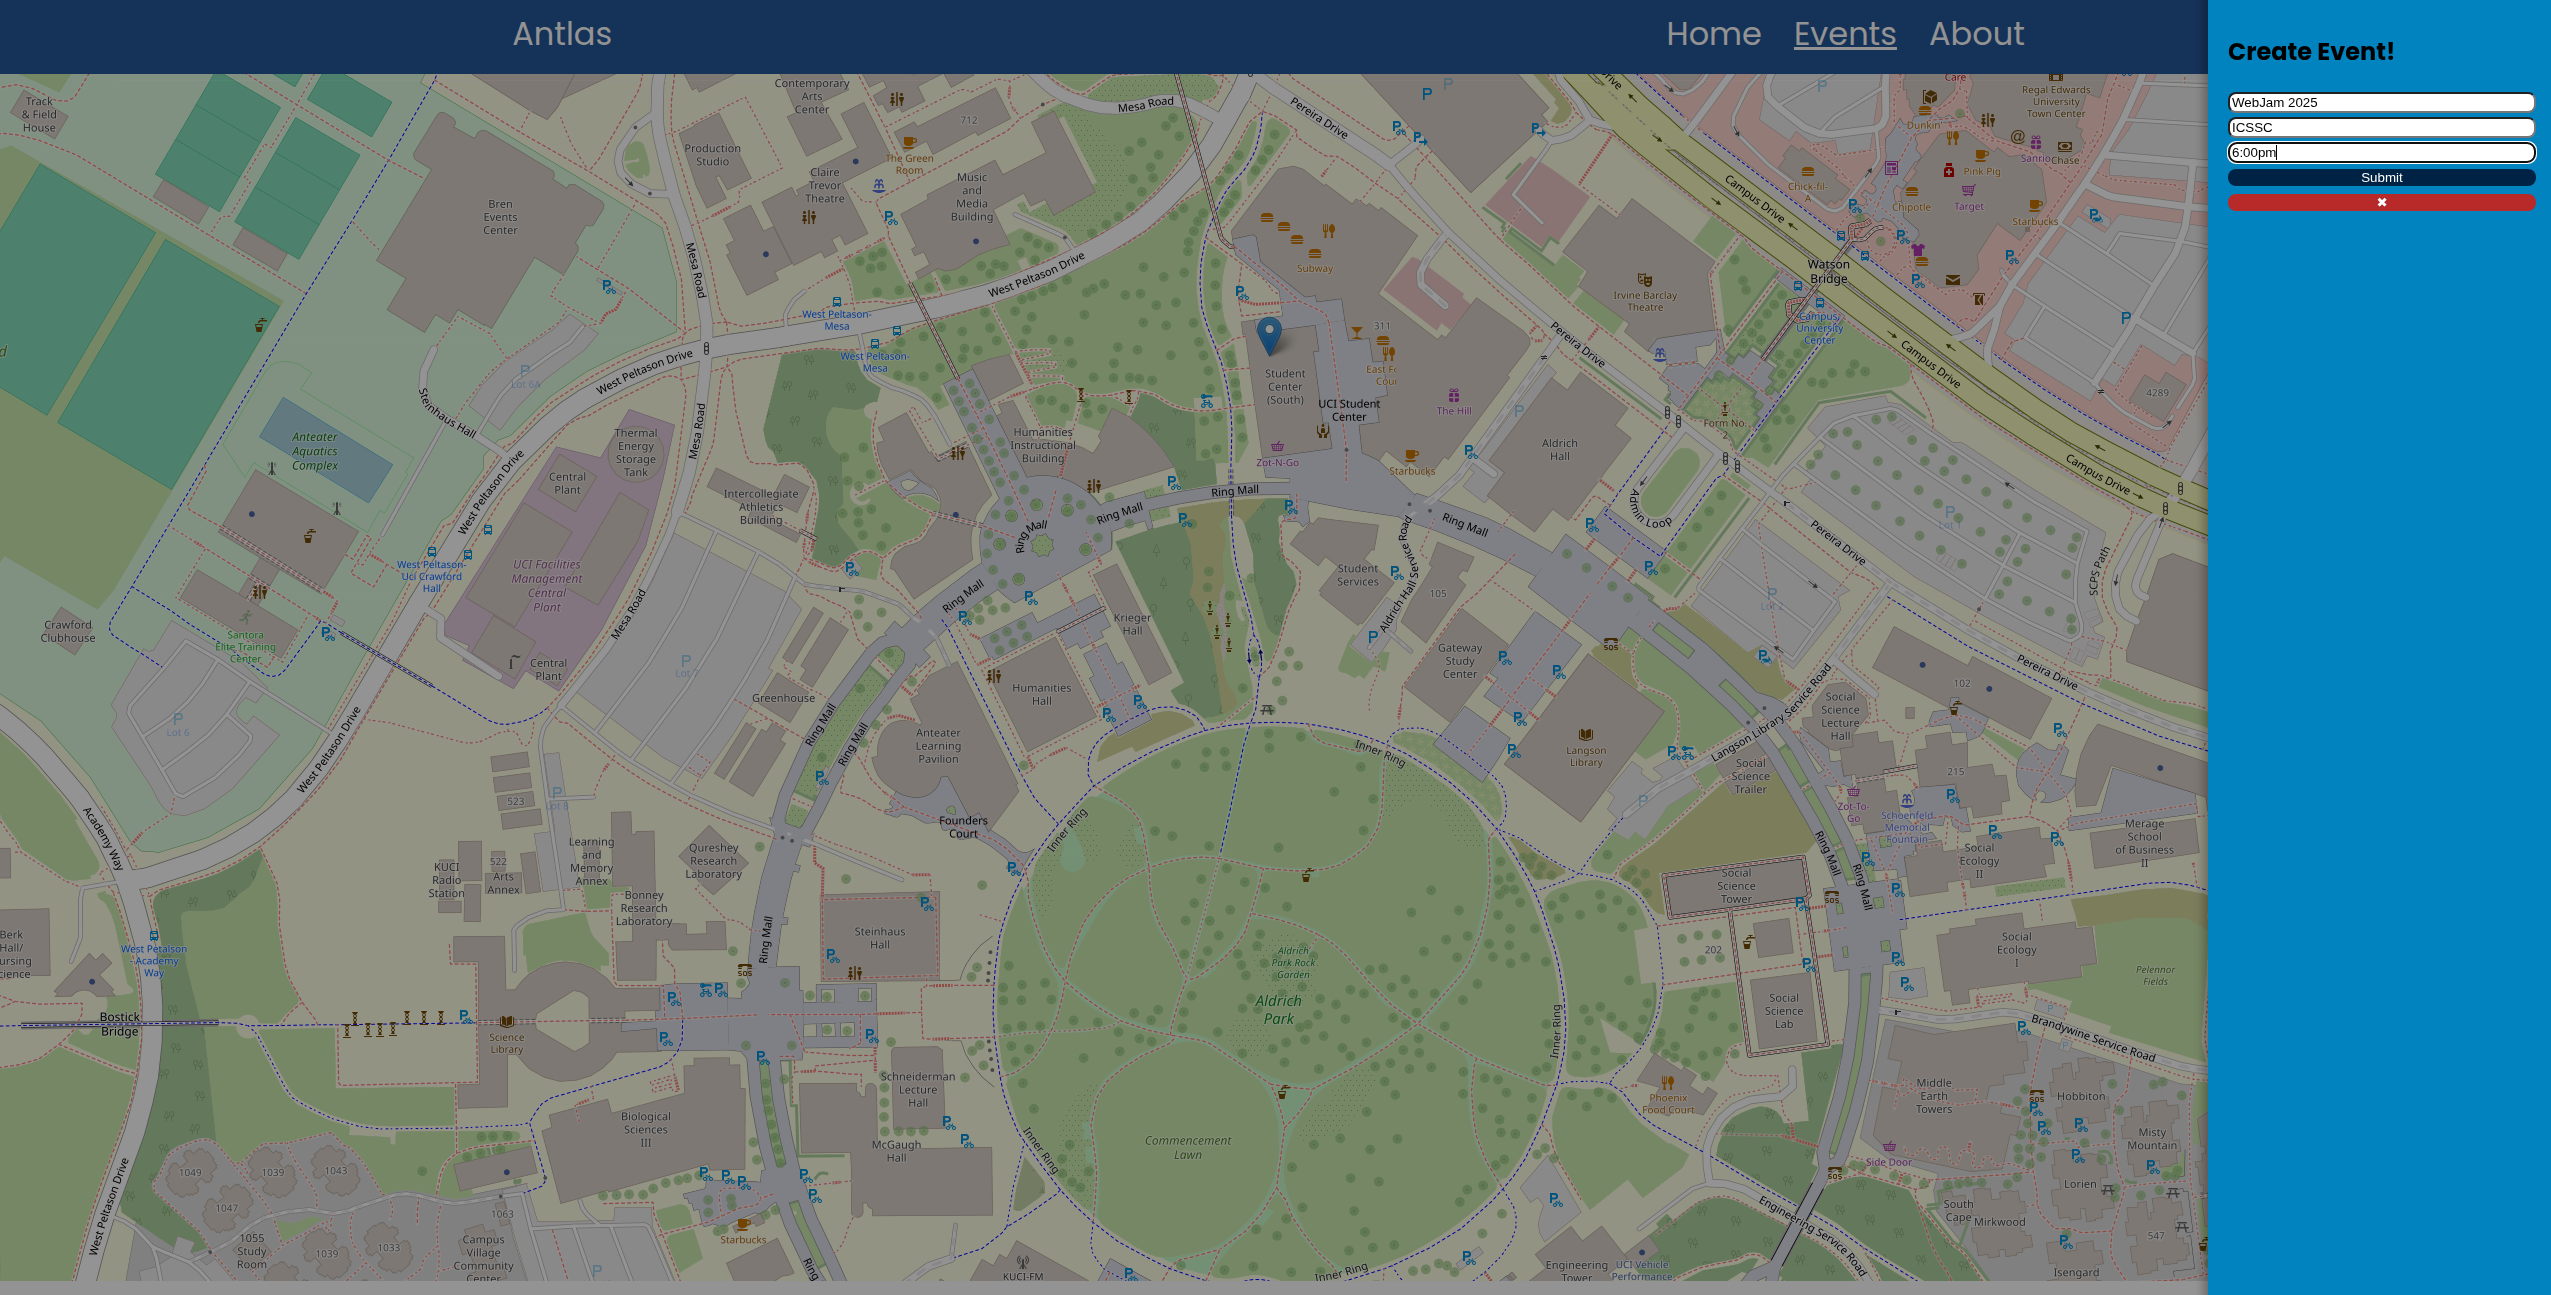Viewport: 2551px width, 1295px height.
Task: Click the Antlas site title
Action: [562, 34]
